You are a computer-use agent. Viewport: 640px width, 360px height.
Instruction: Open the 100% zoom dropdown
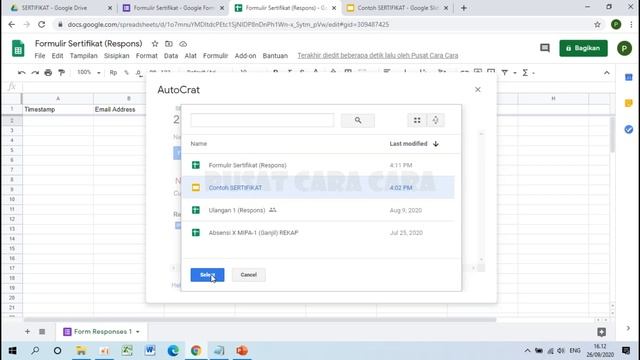89,73
